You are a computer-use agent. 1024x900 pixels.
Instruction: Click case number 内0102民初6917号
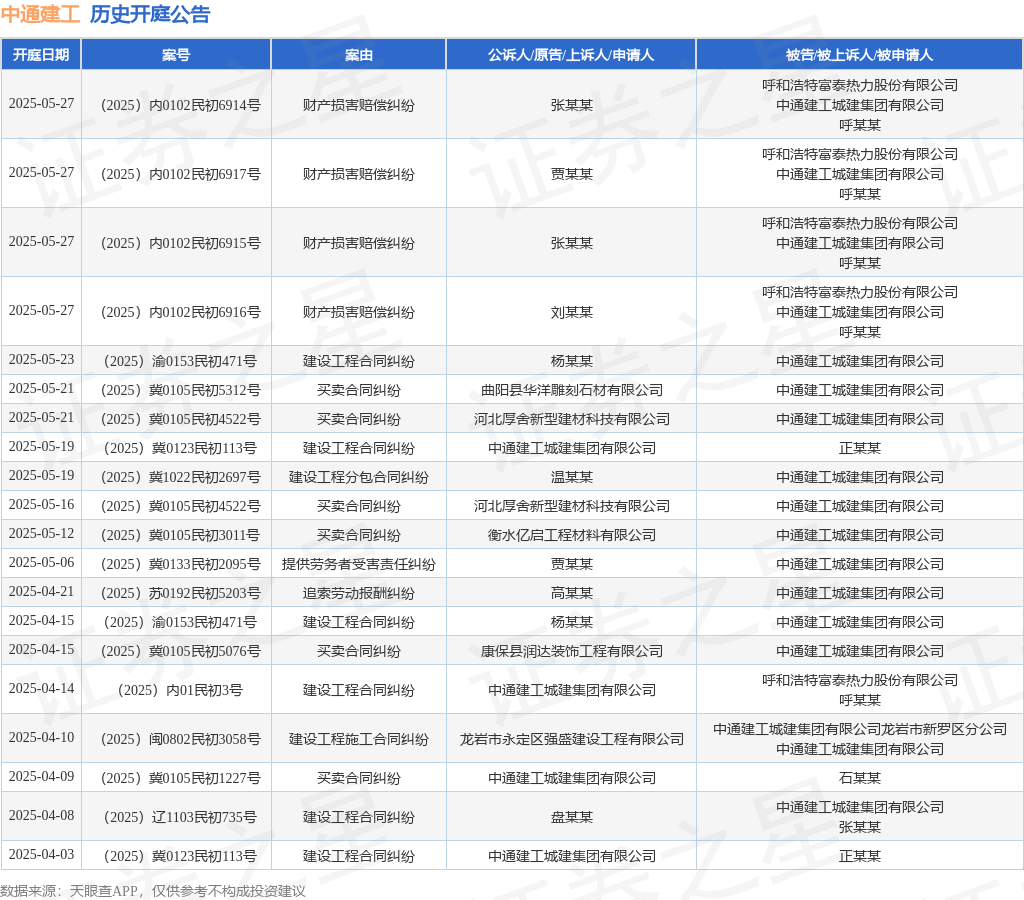point(180,174)
